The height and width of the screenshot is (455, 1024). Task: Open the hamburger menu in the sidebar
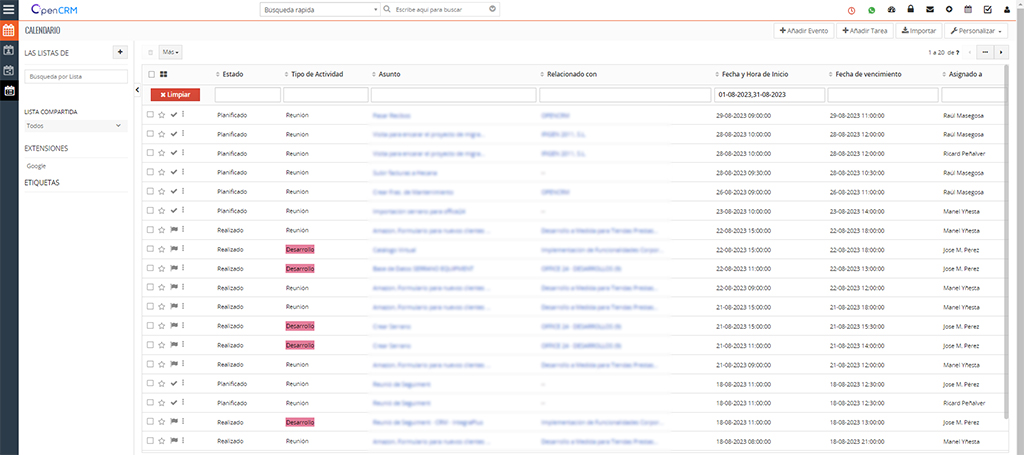point(8,11)
